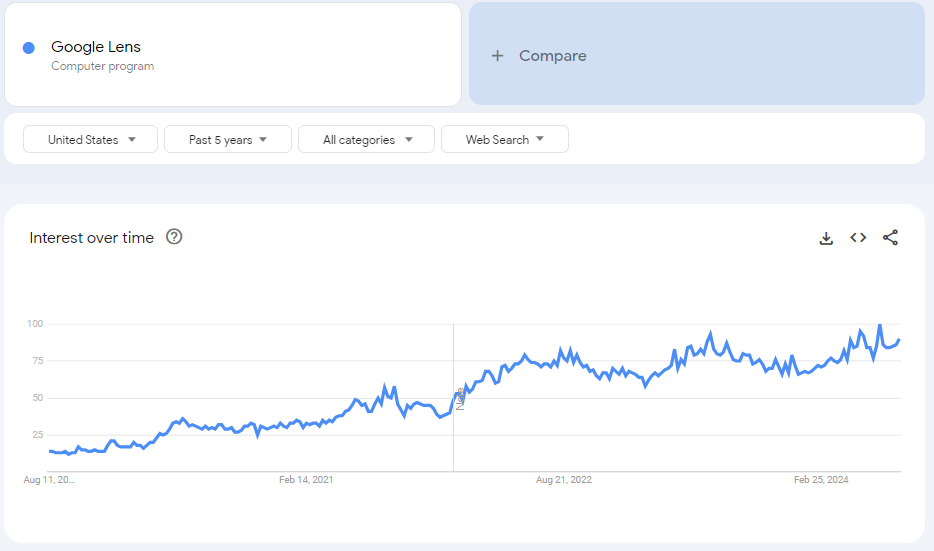This screenshot has height=551, width=934.
Task: Add a comparison term via Compare
Action: 697,54
